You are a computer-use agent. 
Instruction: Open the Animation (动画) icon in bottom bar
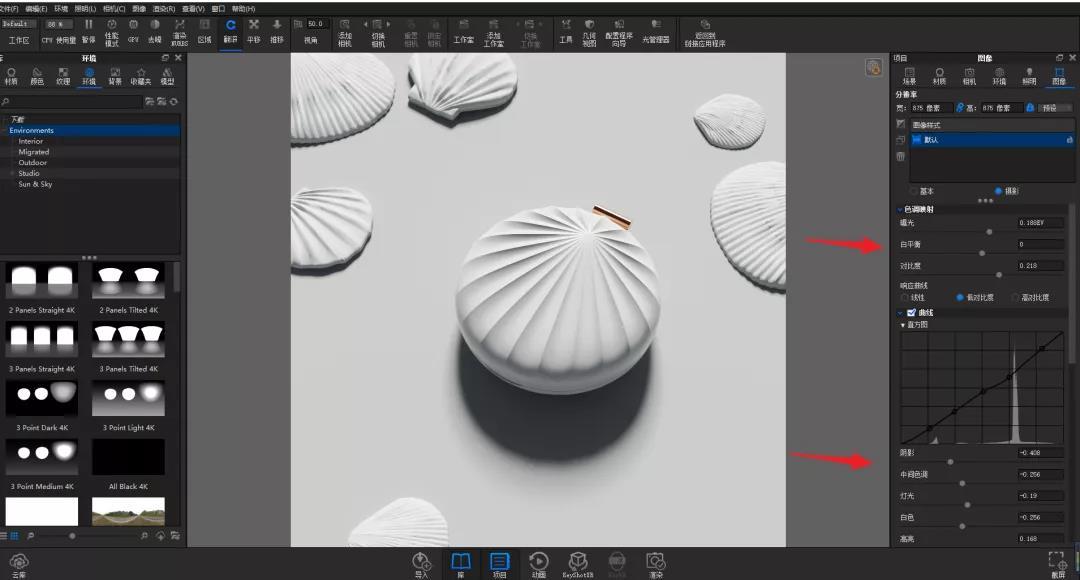(539, 564)
